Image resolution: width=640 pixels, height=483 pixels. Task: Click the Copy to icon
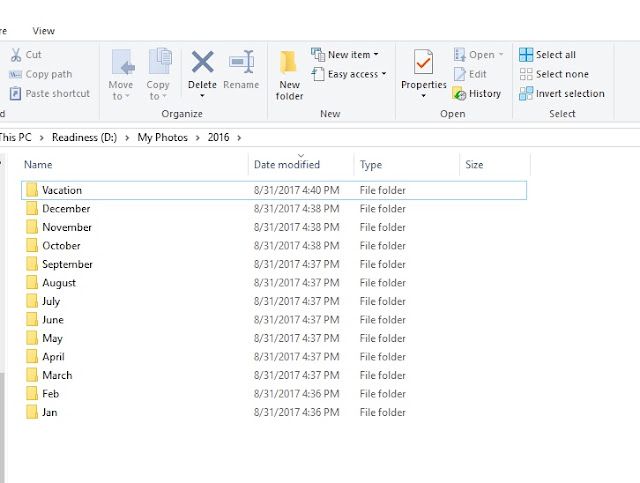point(160,61)
